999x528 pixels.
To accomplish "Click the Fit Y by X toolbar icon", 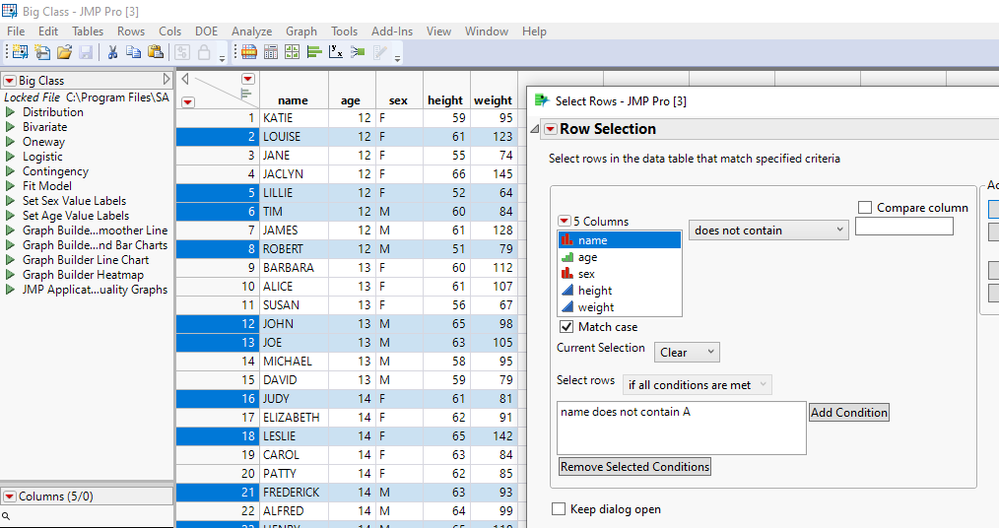I will click(x=336, y=52).
